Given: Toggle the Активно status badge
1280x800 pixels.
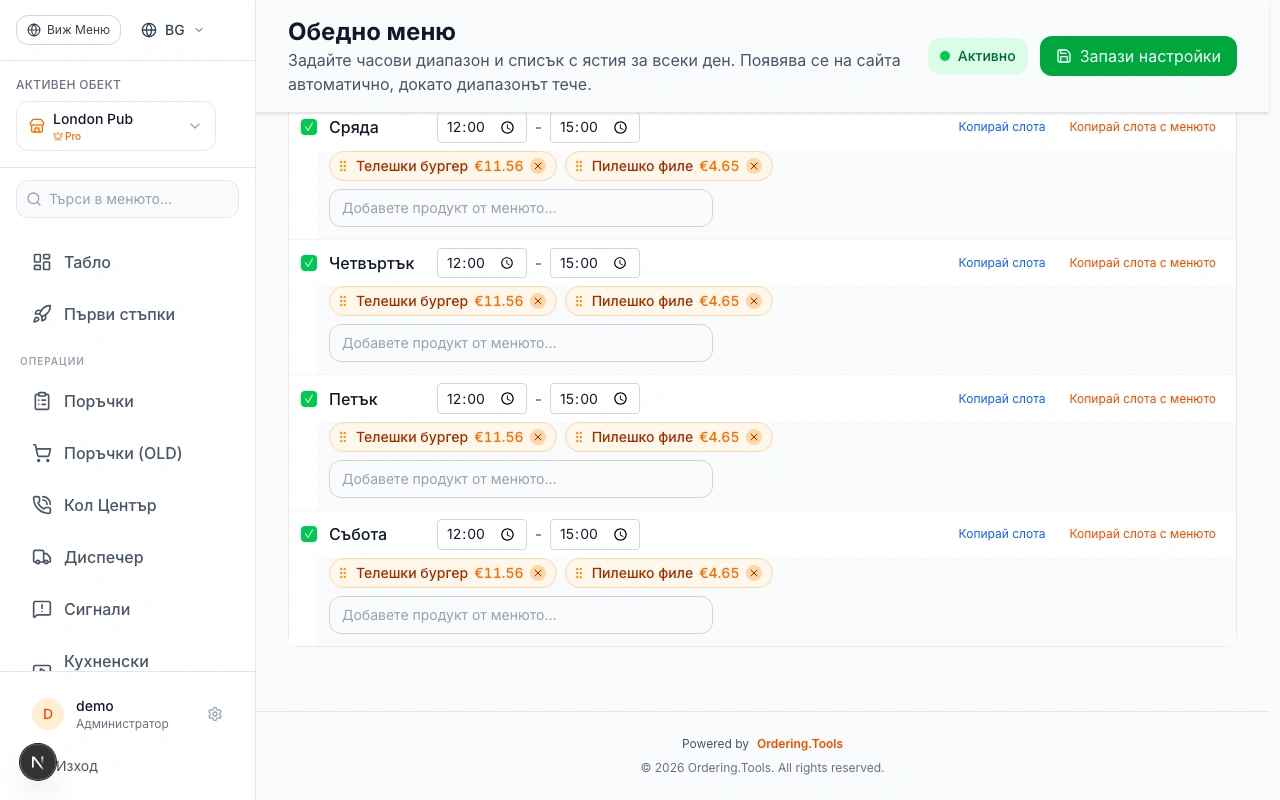Looking at the screenshot, I should (978, 56).
